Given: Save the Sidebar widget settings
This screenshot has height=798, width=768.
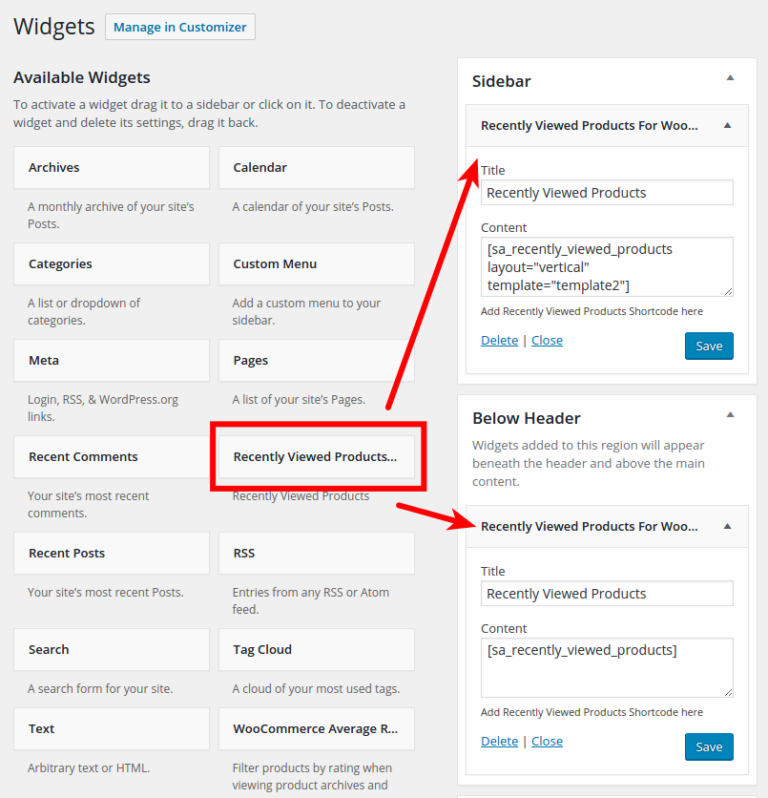Looking at the screenshot, I should (x=709, y=346).
